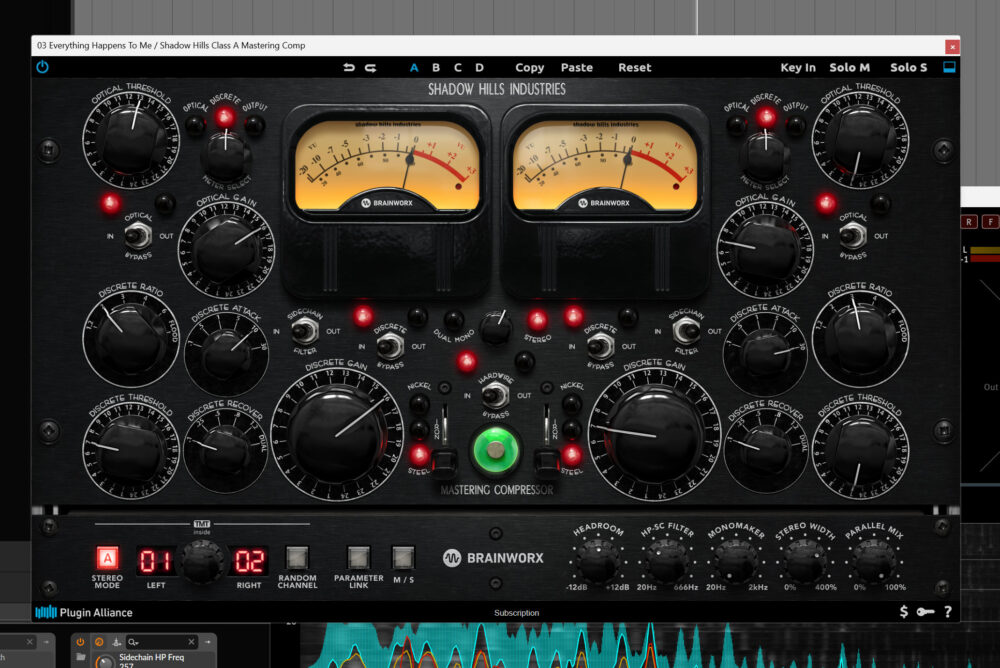Toggle the Stereo Mode A button
Viewport: 1000px width, 668px height.
pos(107,559)
